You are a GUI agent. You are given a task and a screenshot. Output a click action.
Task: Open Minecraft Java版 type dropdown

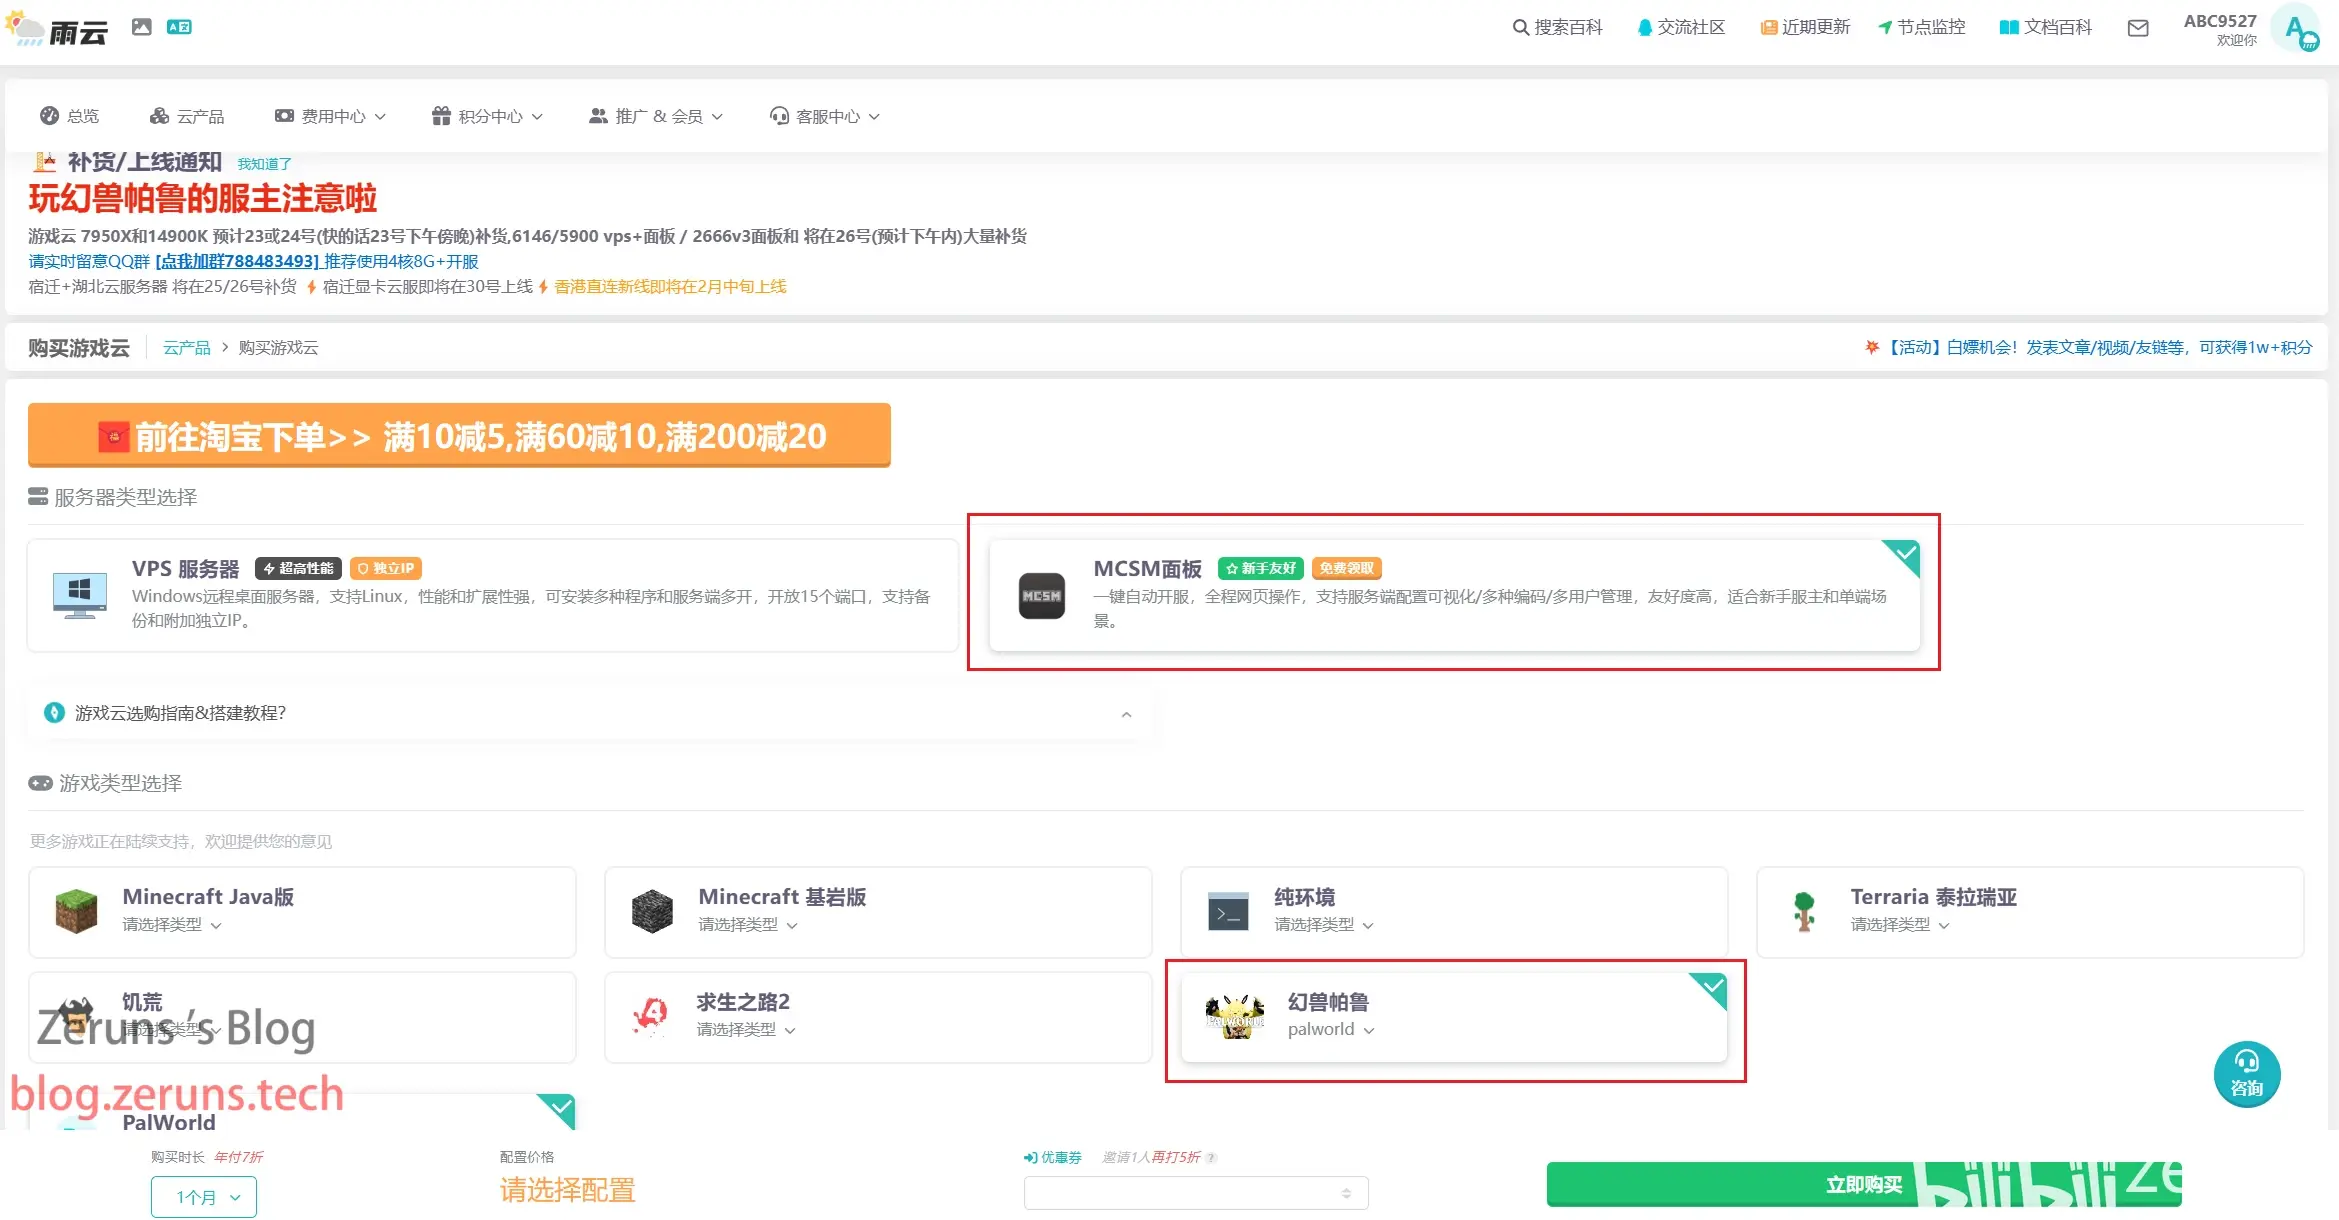(x=172, y=925)
